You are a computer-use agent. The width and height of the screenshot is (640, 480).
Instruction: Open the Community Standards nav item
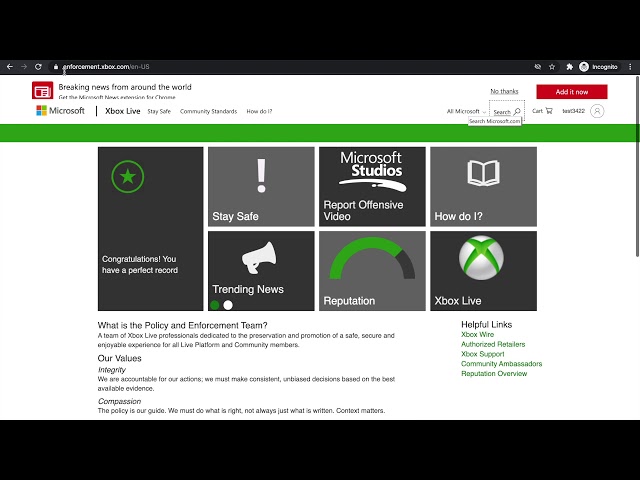(x=208, y=111)
